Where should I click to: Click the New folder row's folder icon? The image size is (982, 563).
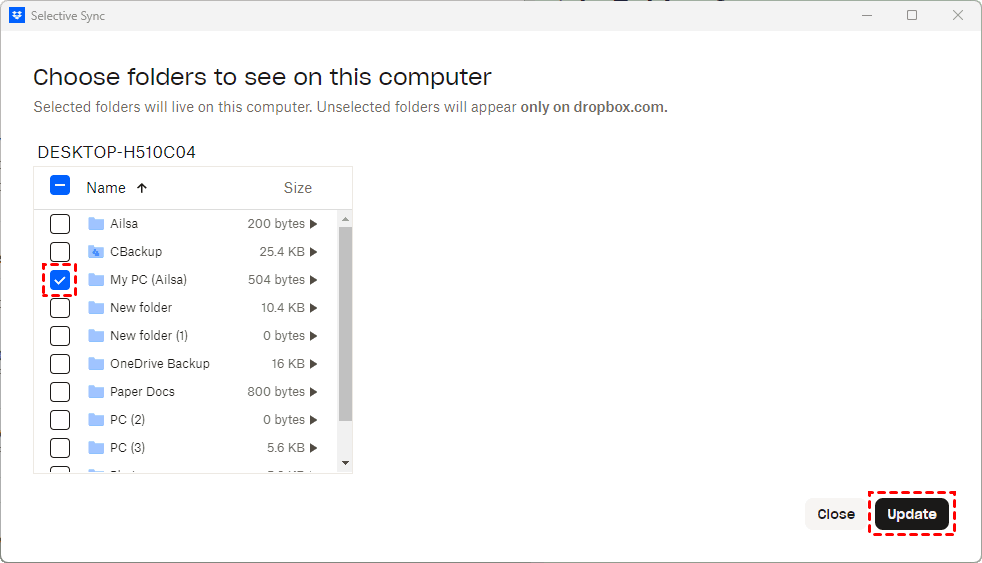pos(96,307)
